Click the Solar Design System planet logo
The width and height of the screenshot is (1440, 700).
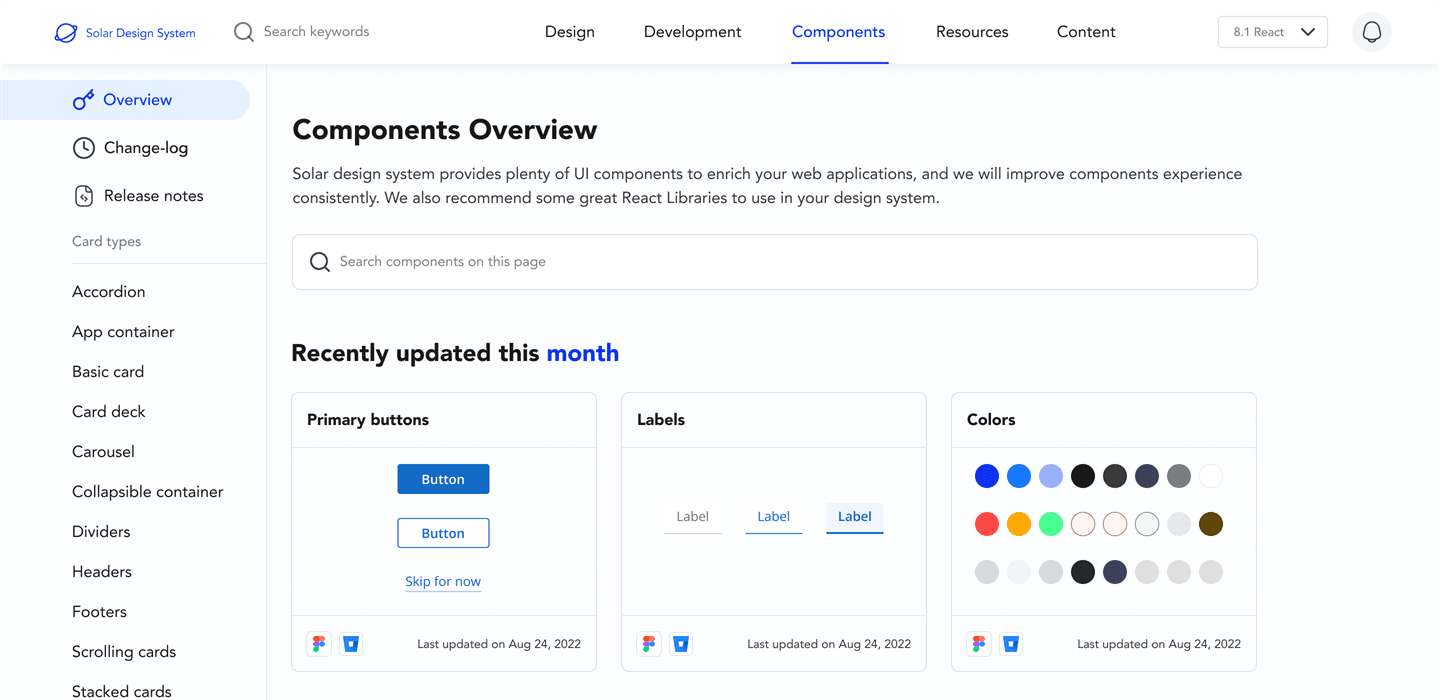(x=66, y=33)
